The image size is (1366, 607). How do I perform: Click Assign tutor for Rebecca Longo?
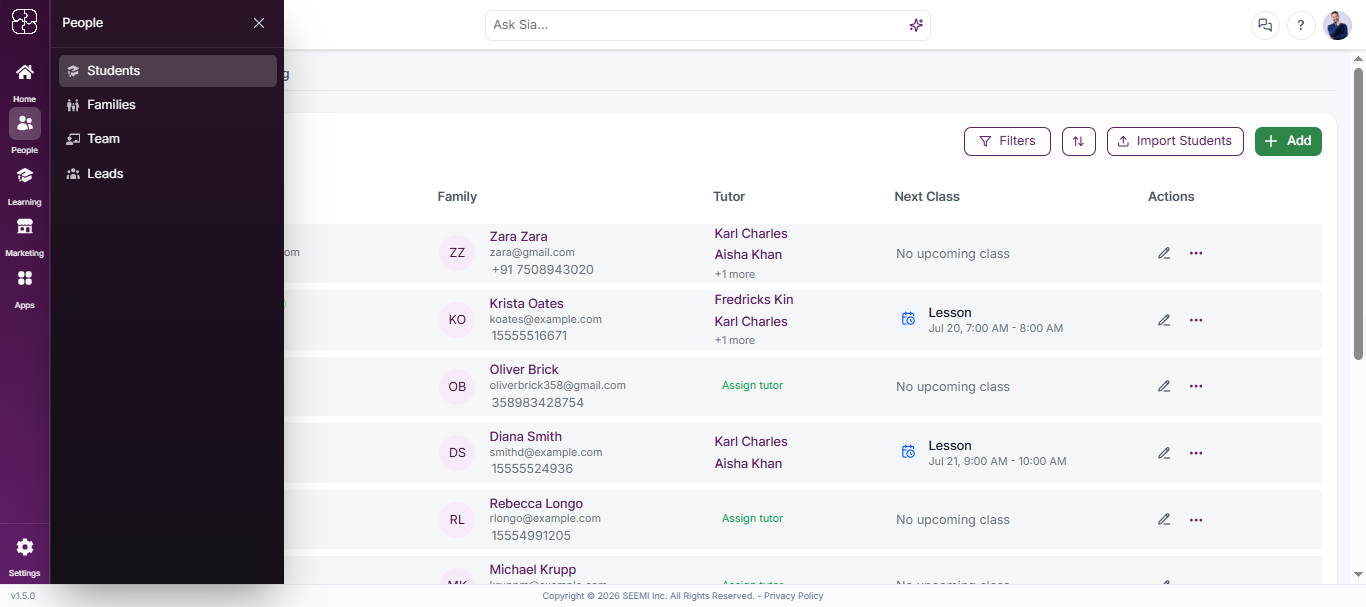752,518
